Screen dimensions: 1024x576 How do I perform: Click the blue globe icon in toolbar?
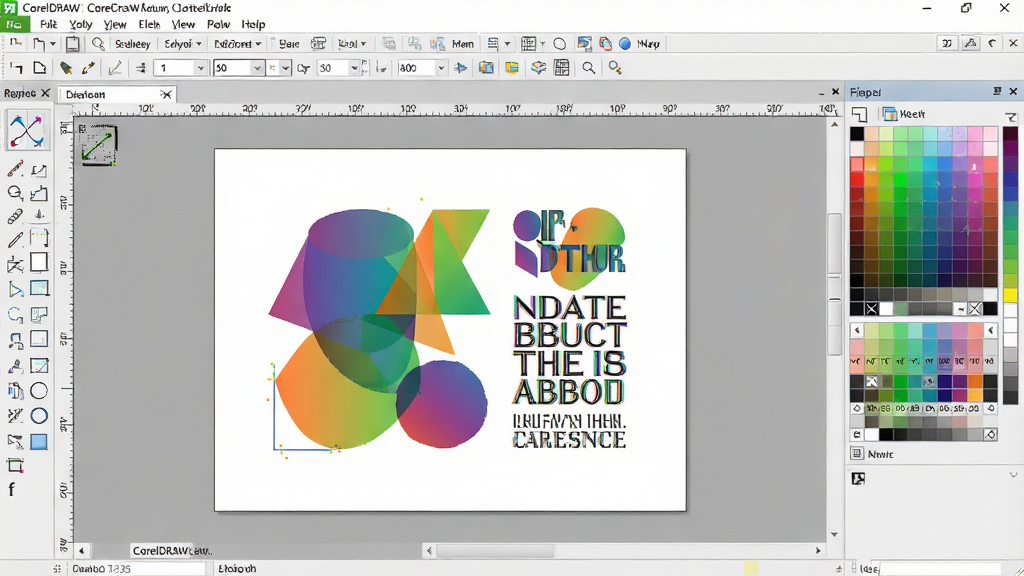[x=625, y=44]
